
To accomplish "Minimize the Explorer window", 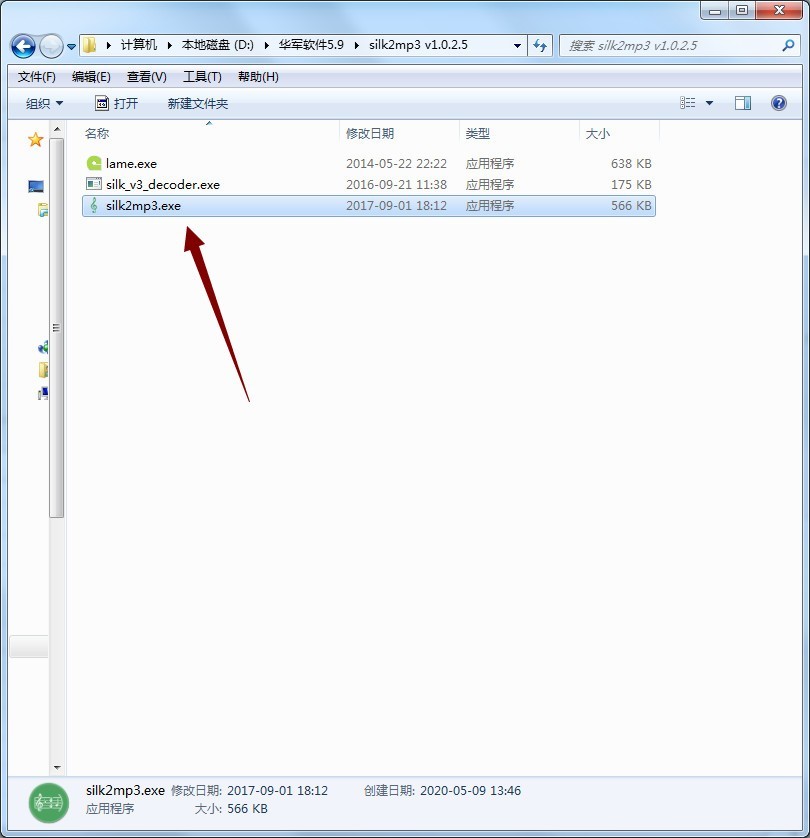I will (715, 11).
